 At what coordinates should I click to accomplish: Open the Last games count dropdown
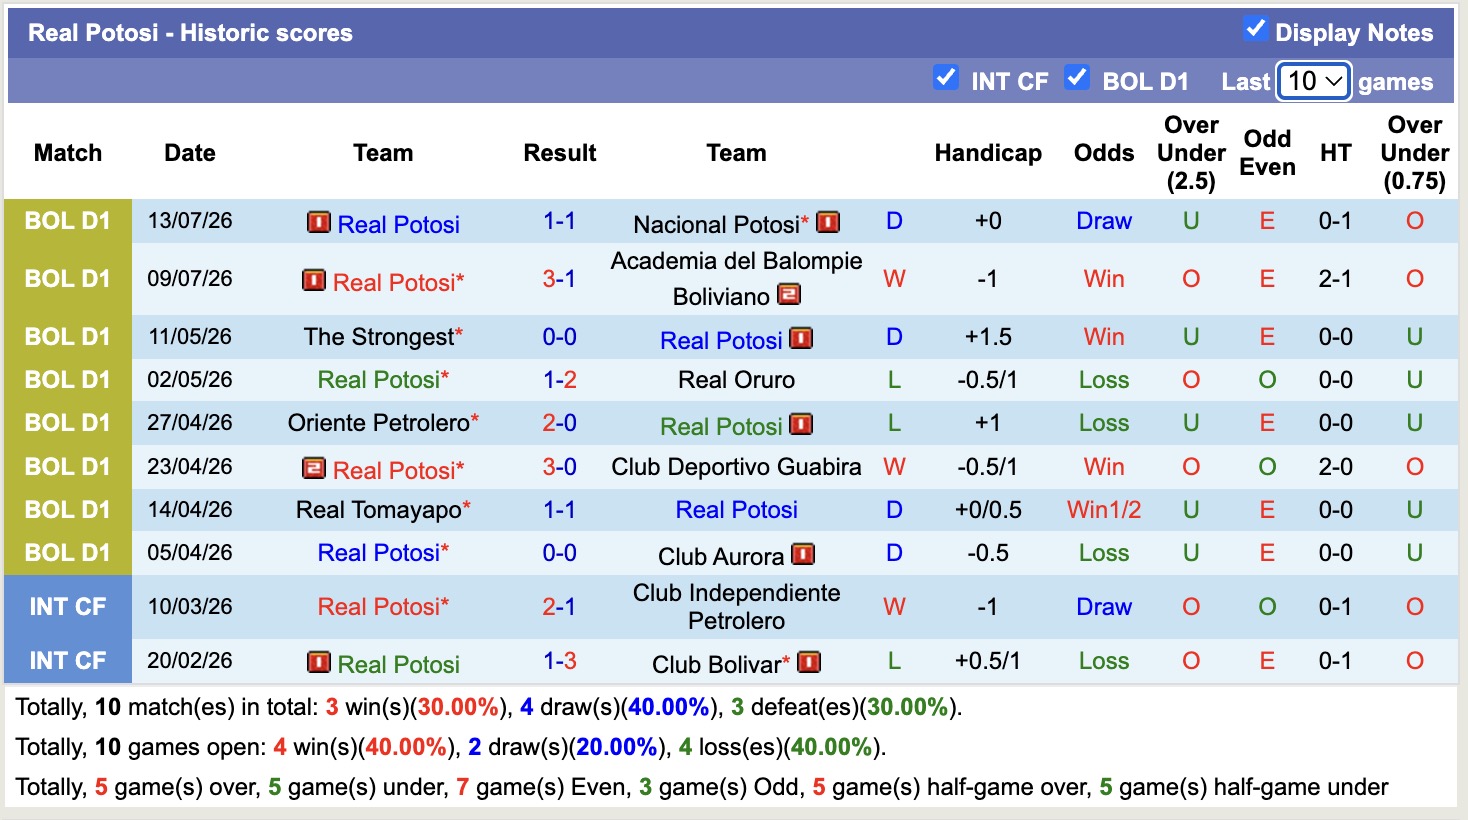1314,81
